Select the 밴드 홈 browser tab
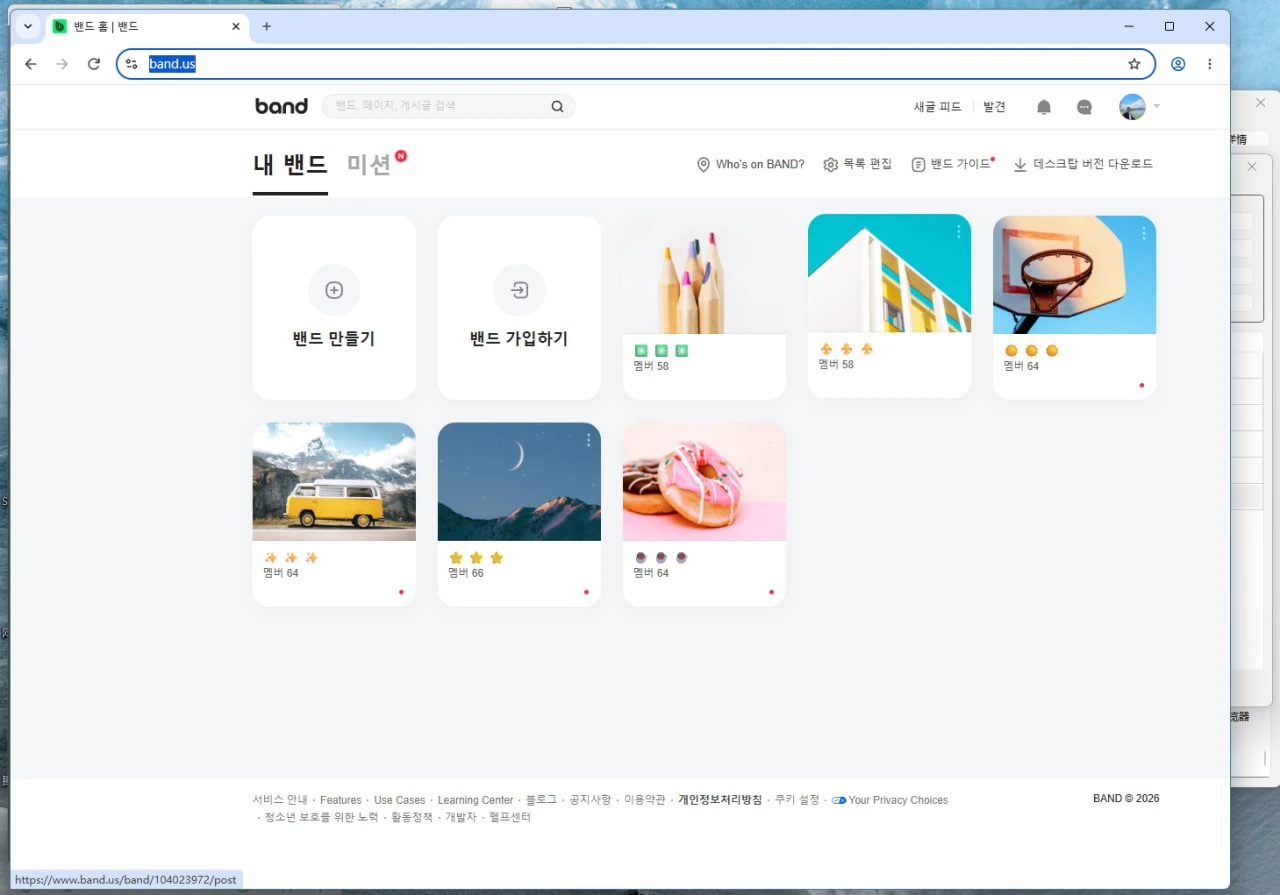Image resolution: width=1280 pixels, height=895 pixels. click(145, 26)
